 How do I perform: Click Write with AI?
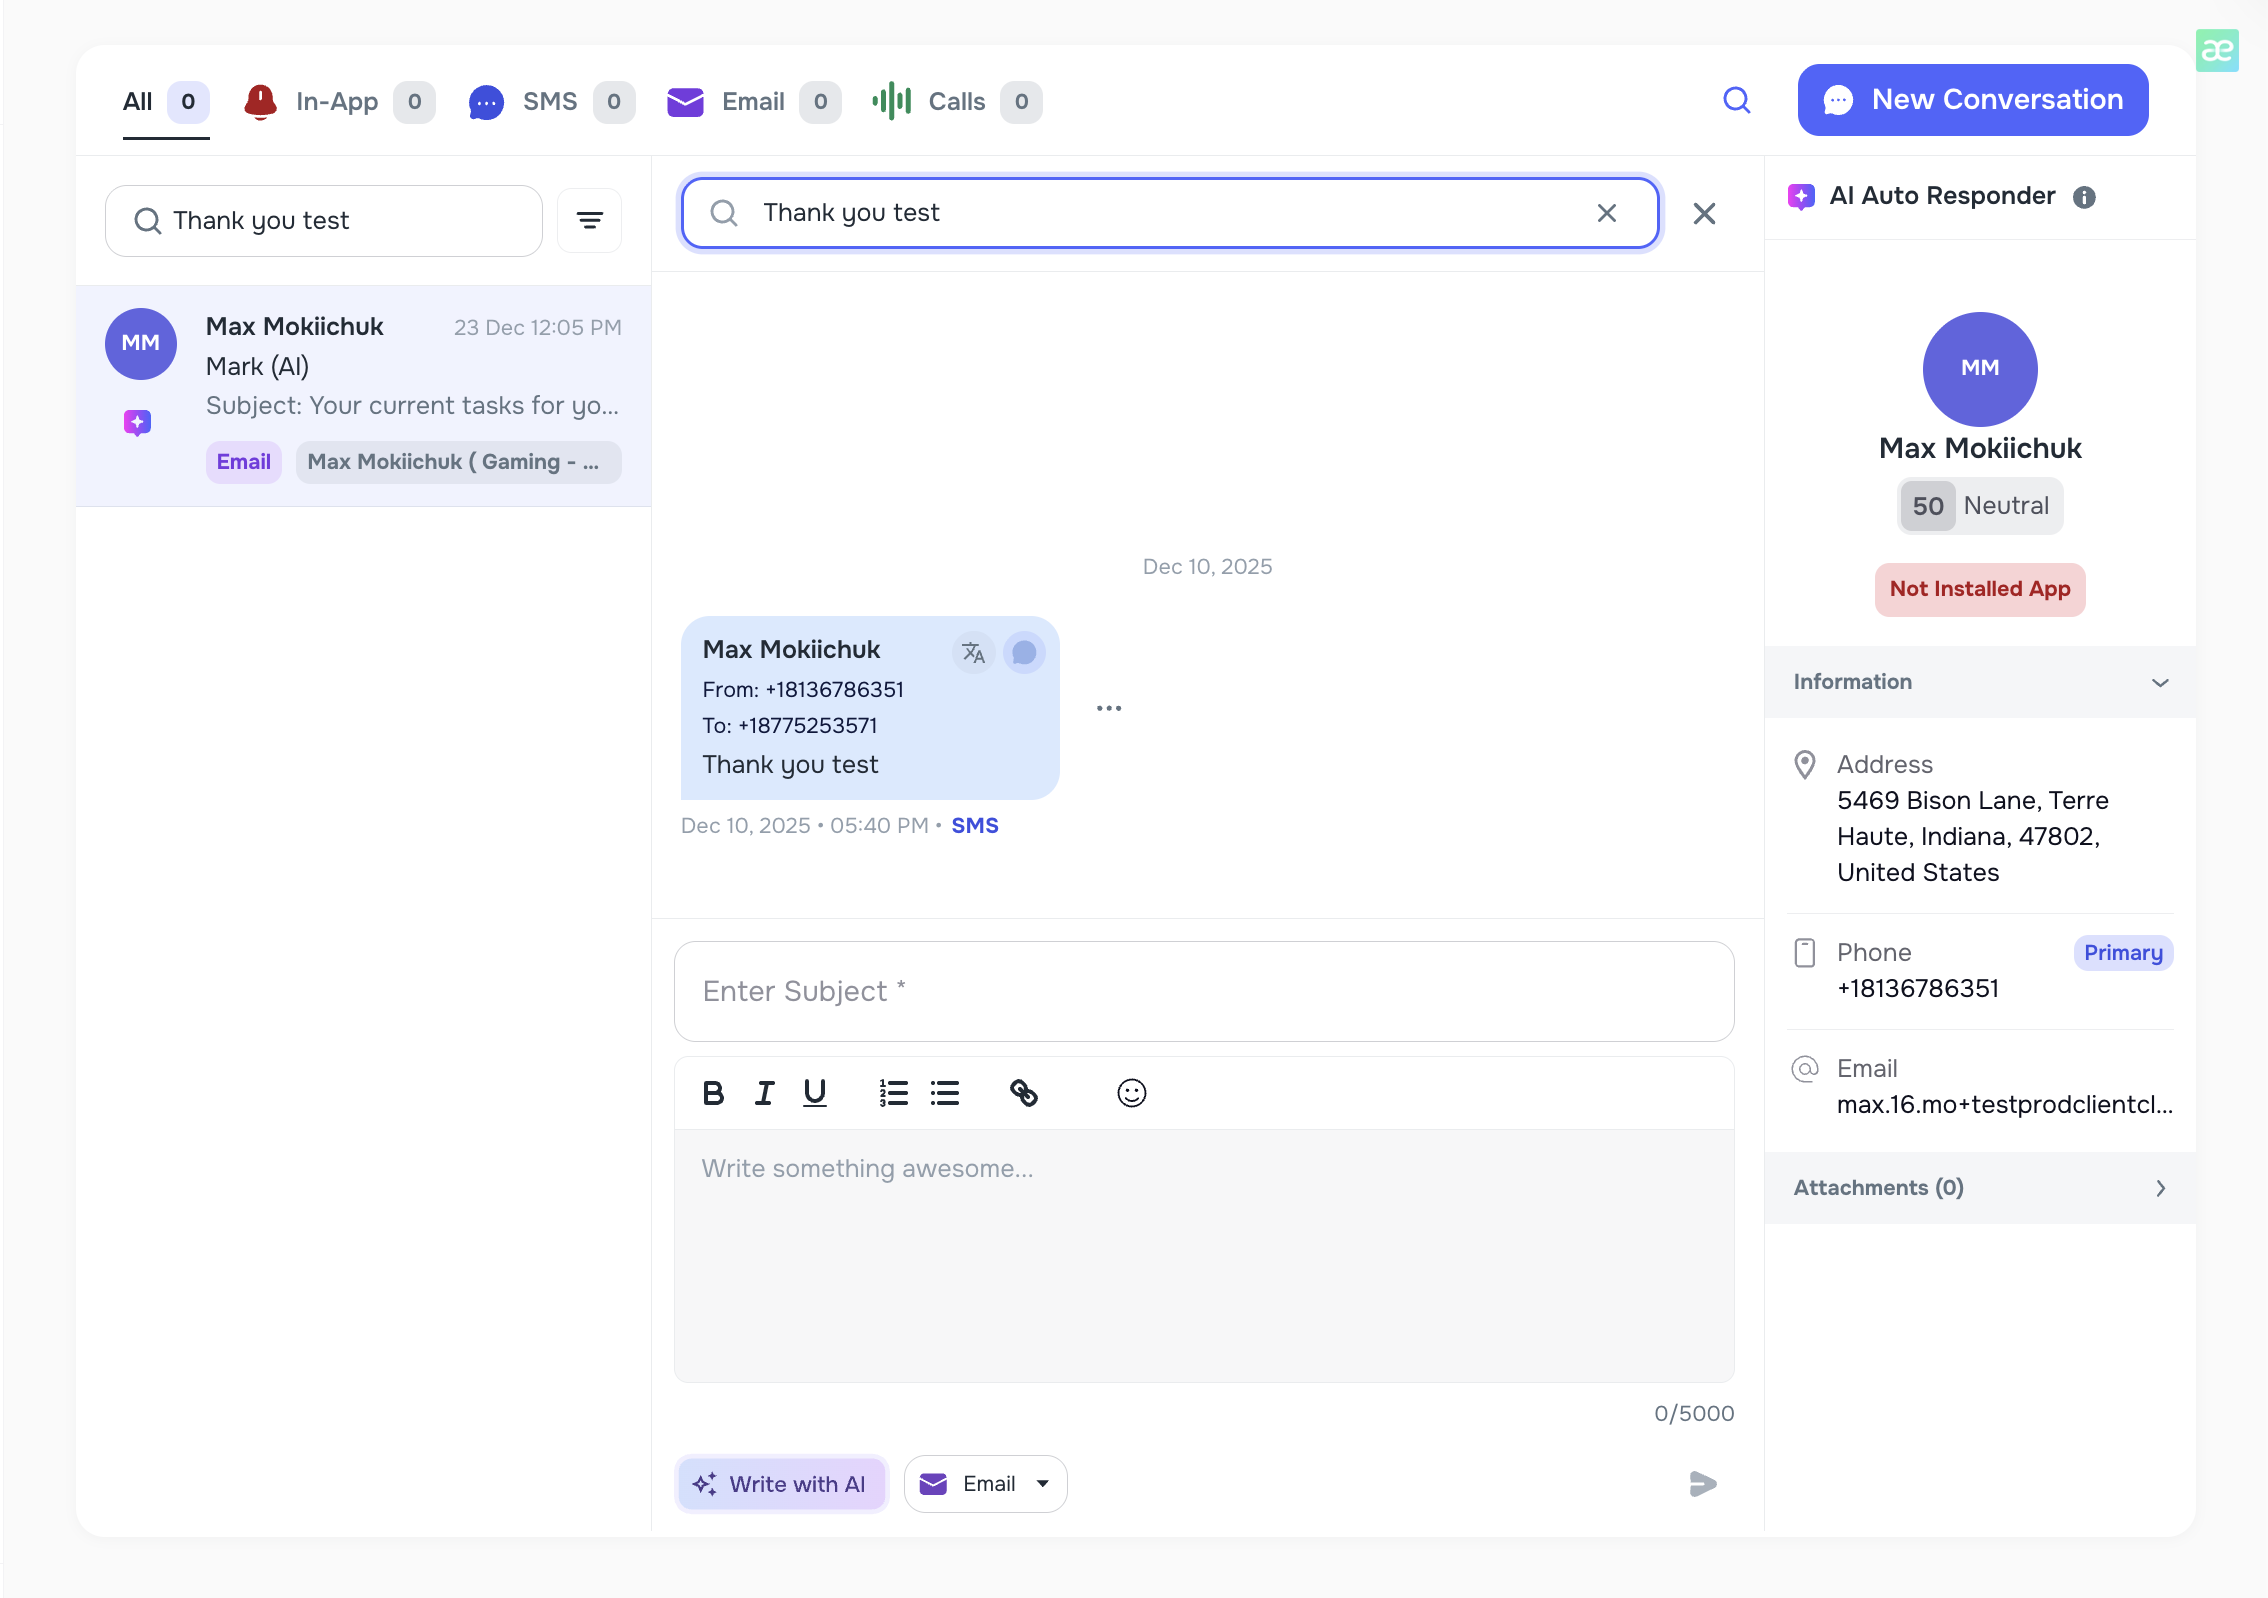pos(781,1484)
